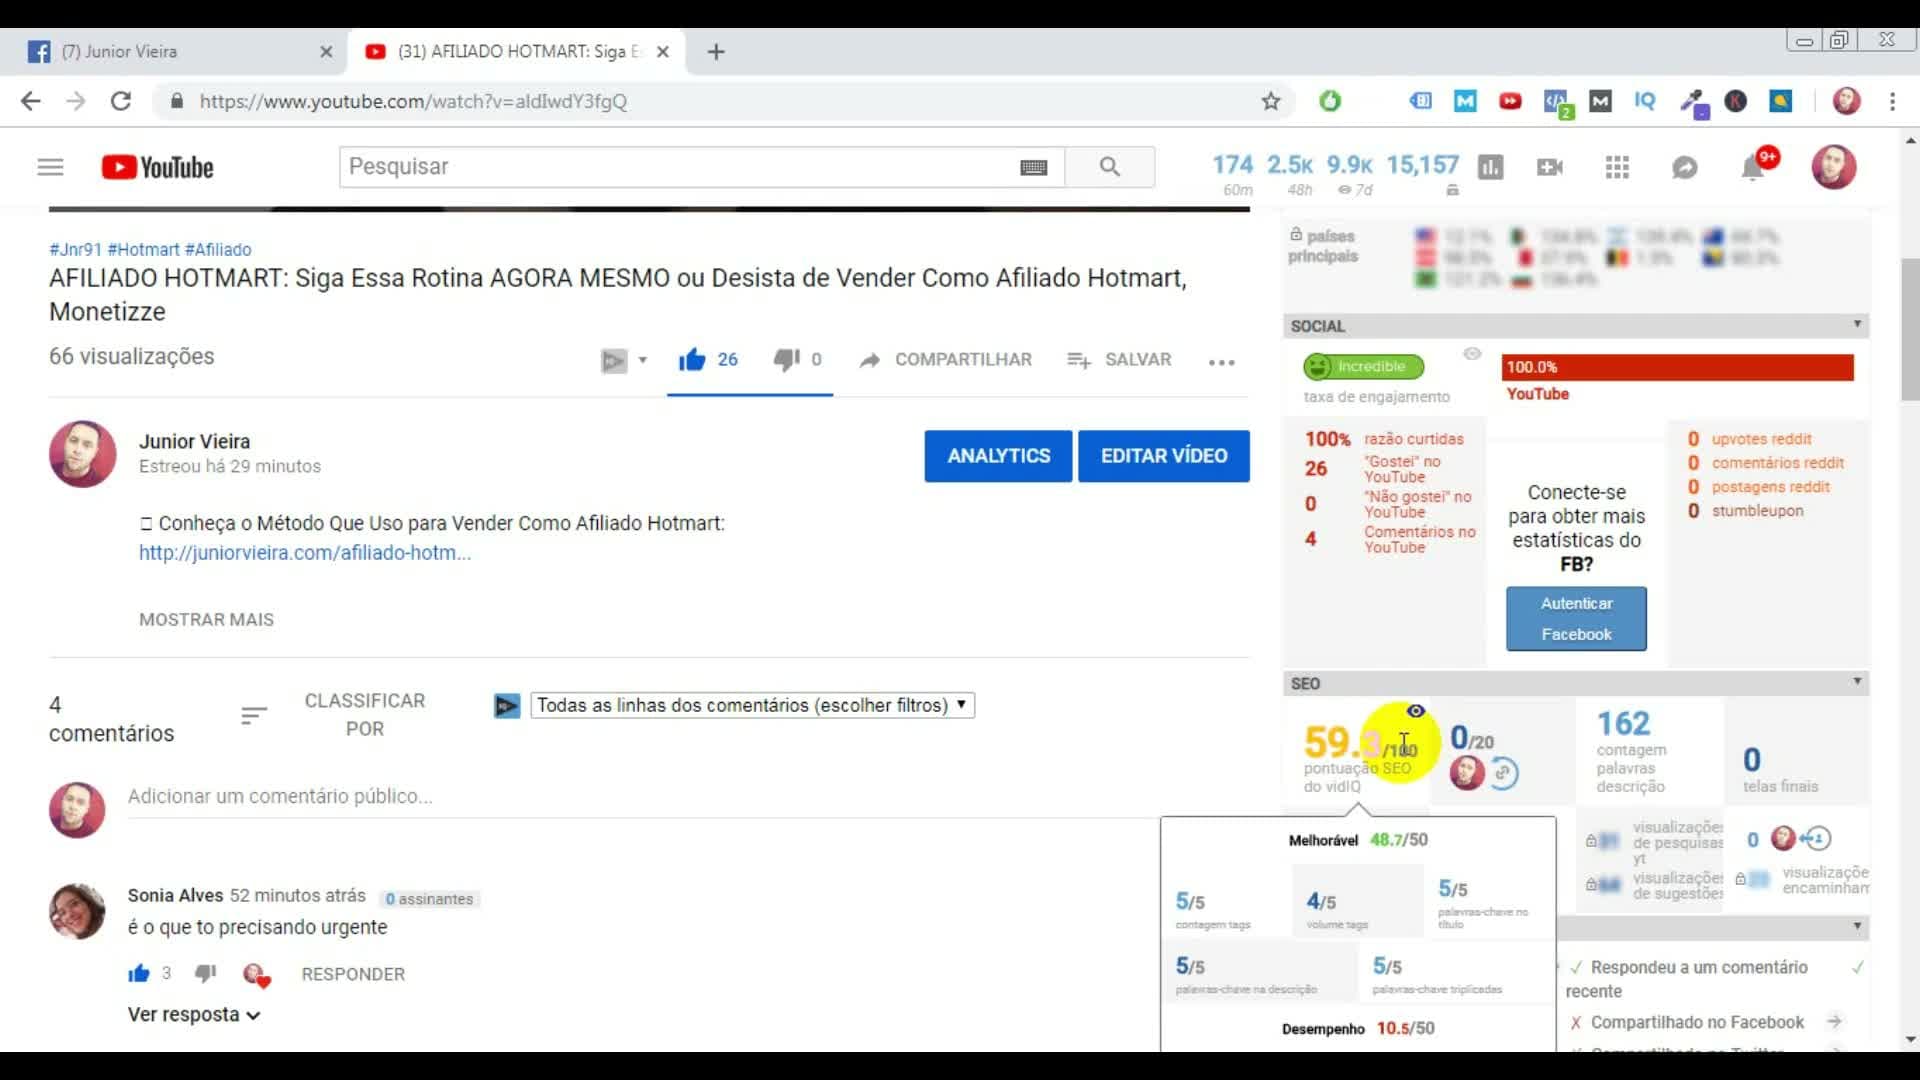The image size is (1920, 1080).
Task: Open Junior Vieira channel name
Action: click(x=194, y=441)
